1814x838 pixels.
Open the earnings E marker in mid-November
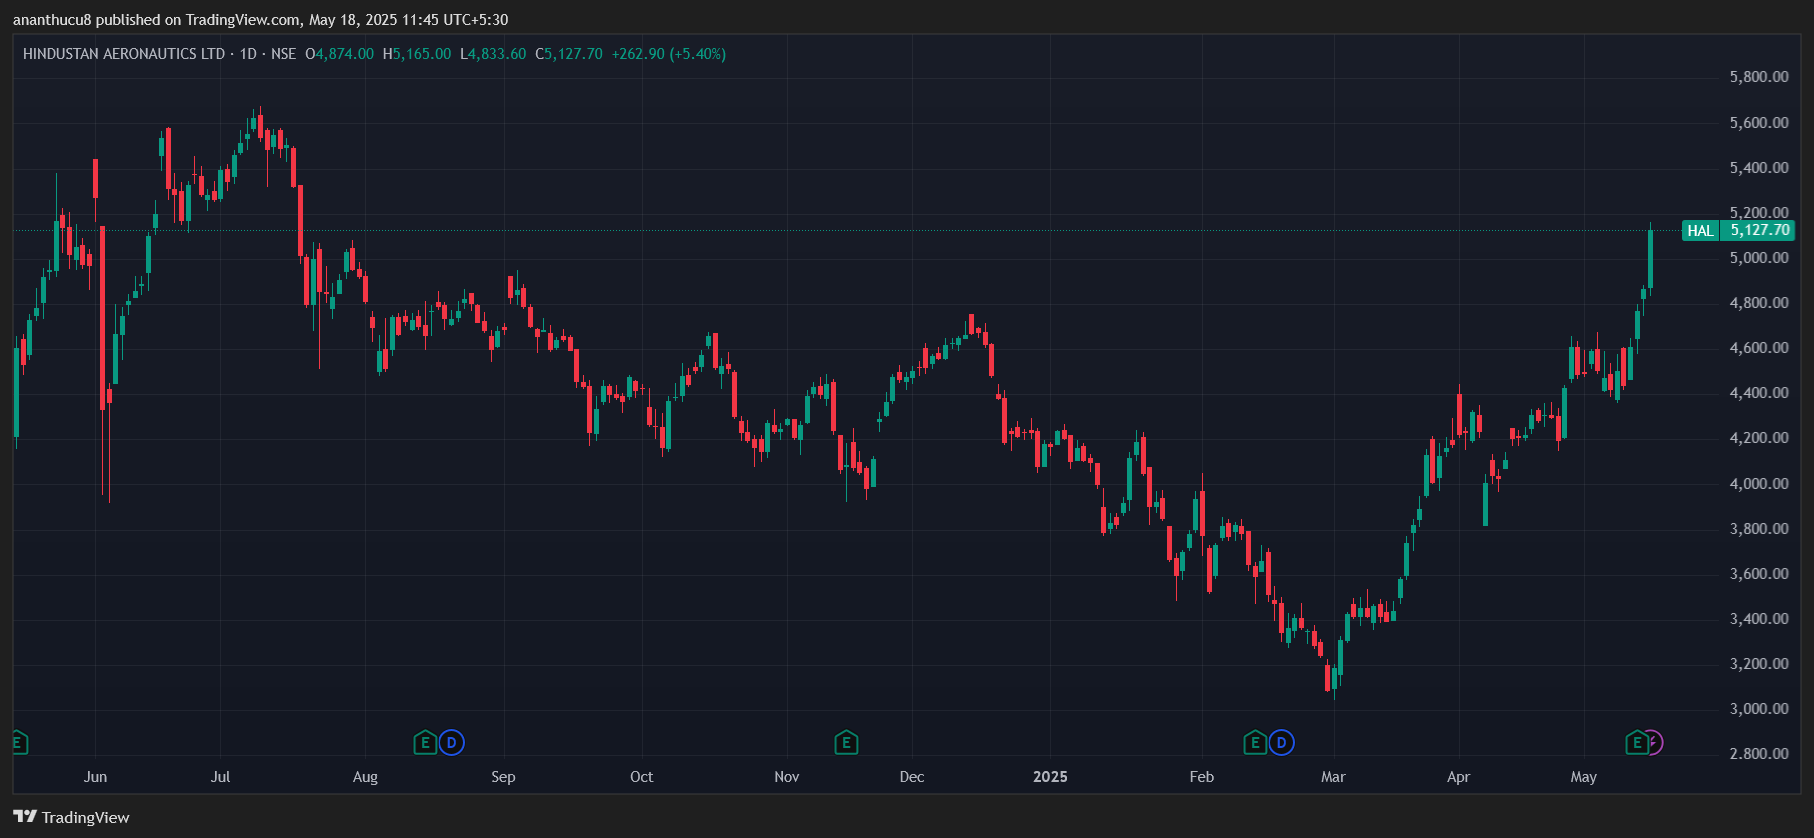846,743
